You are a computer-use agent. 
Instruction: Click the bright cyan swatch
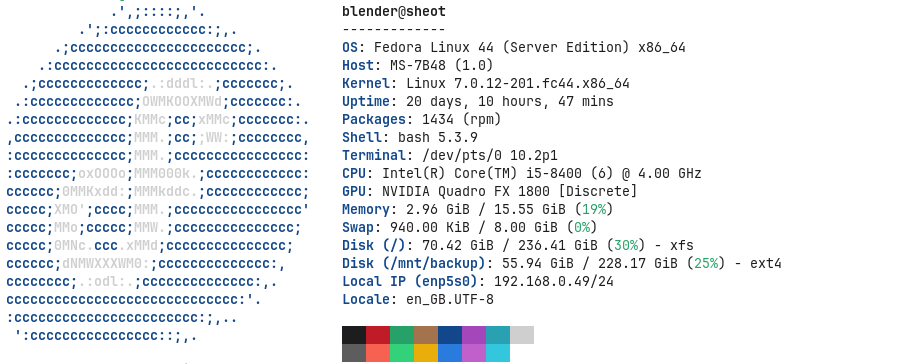point(498,353)
